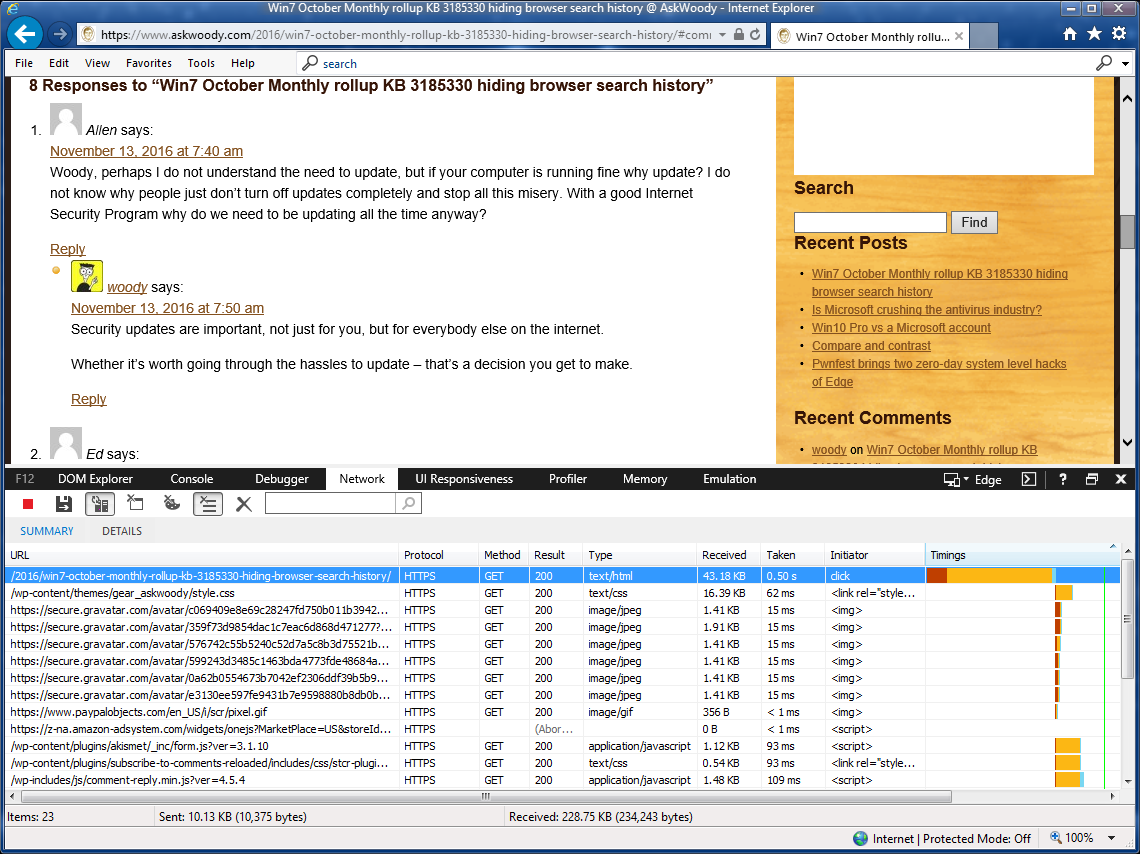
Task: Open 'Is Microsoft crushing the antivirus industry?' post
Action: (x=926, y=310)
